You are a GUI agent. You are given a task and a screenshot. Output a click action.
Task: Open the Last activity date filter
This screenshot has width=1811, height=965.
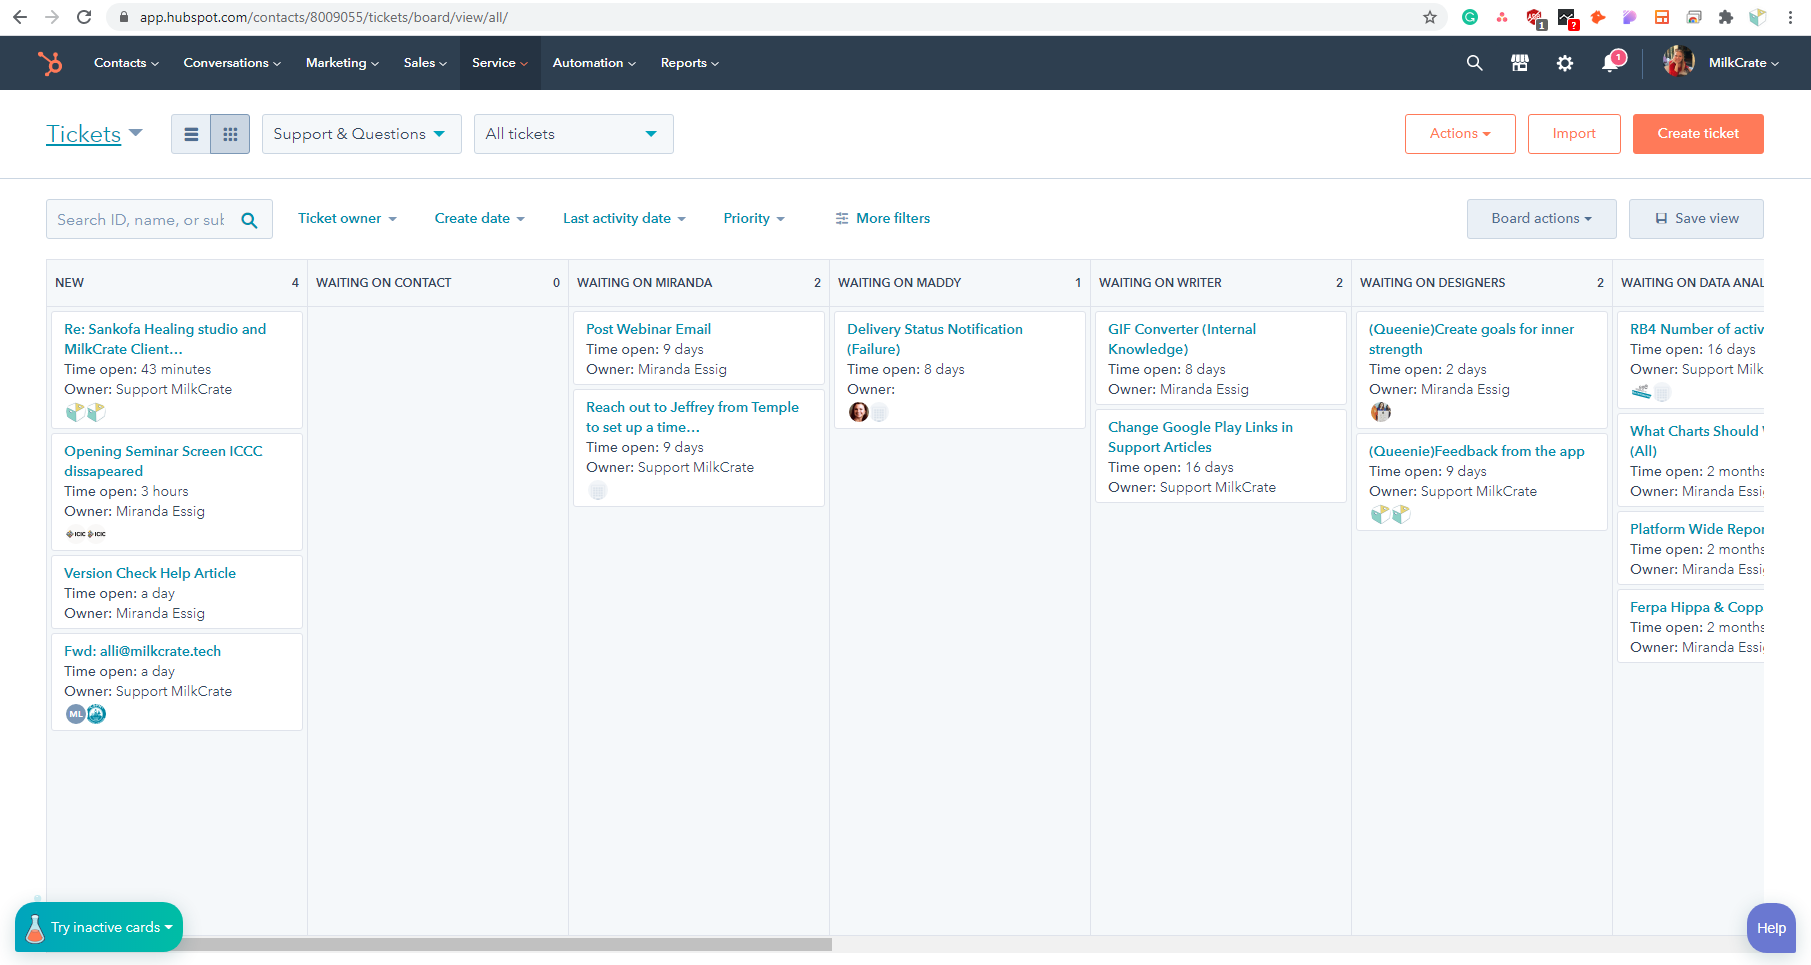pos(624,218)
